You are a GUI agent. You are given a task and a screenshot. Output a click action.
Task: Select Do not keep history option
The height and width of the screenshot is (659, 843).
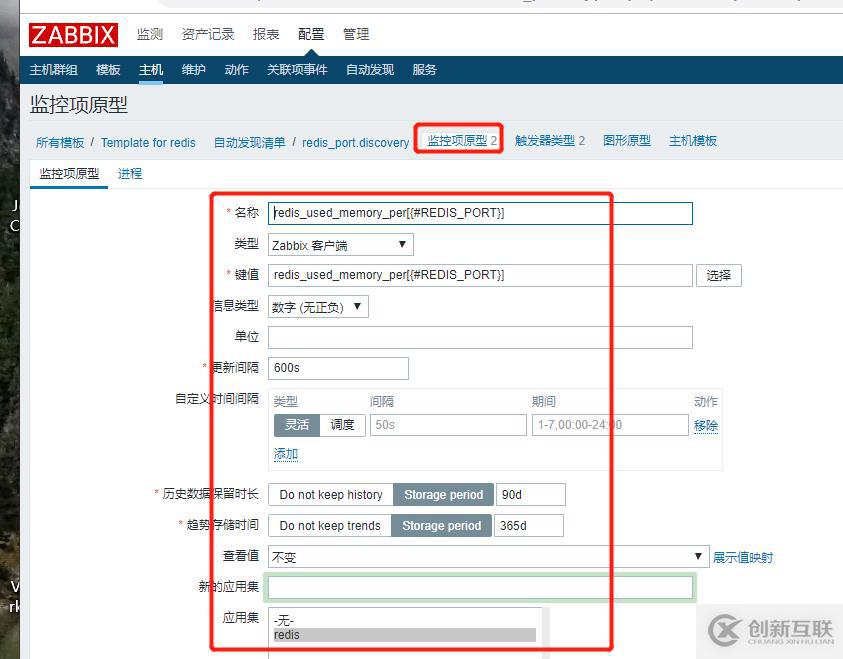(x=331, y=495)
